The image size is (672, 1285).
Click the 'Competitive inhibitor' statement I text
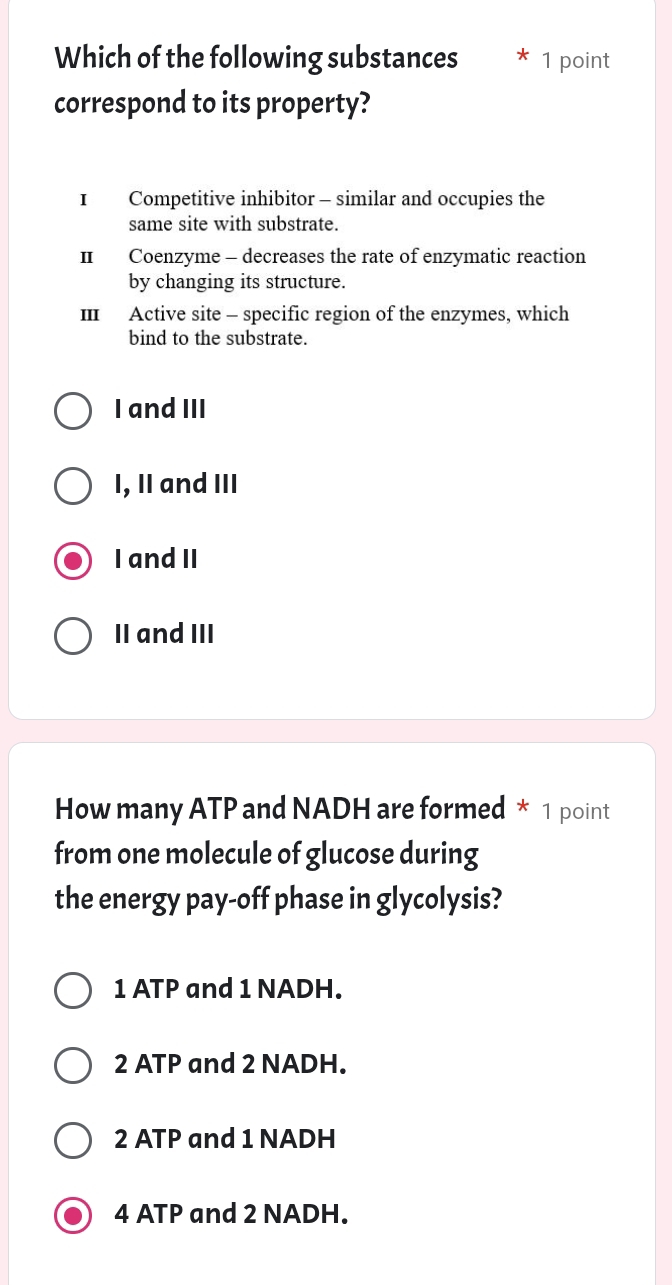(336, 210)
